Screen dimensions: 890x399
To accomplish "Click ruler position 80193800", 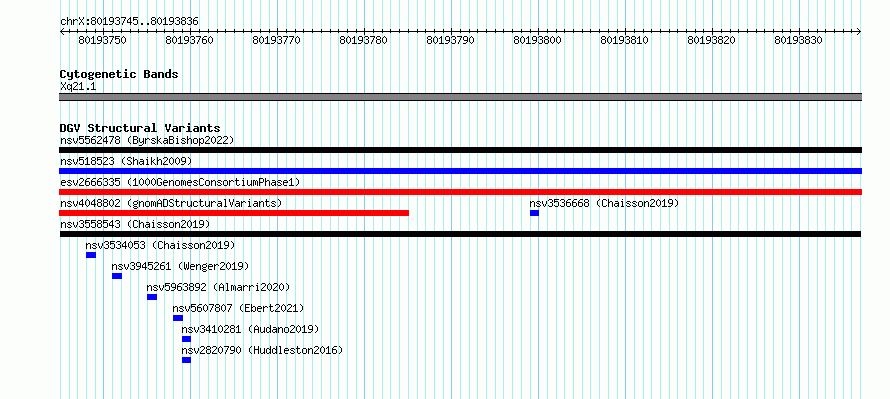I will point(538,40).
